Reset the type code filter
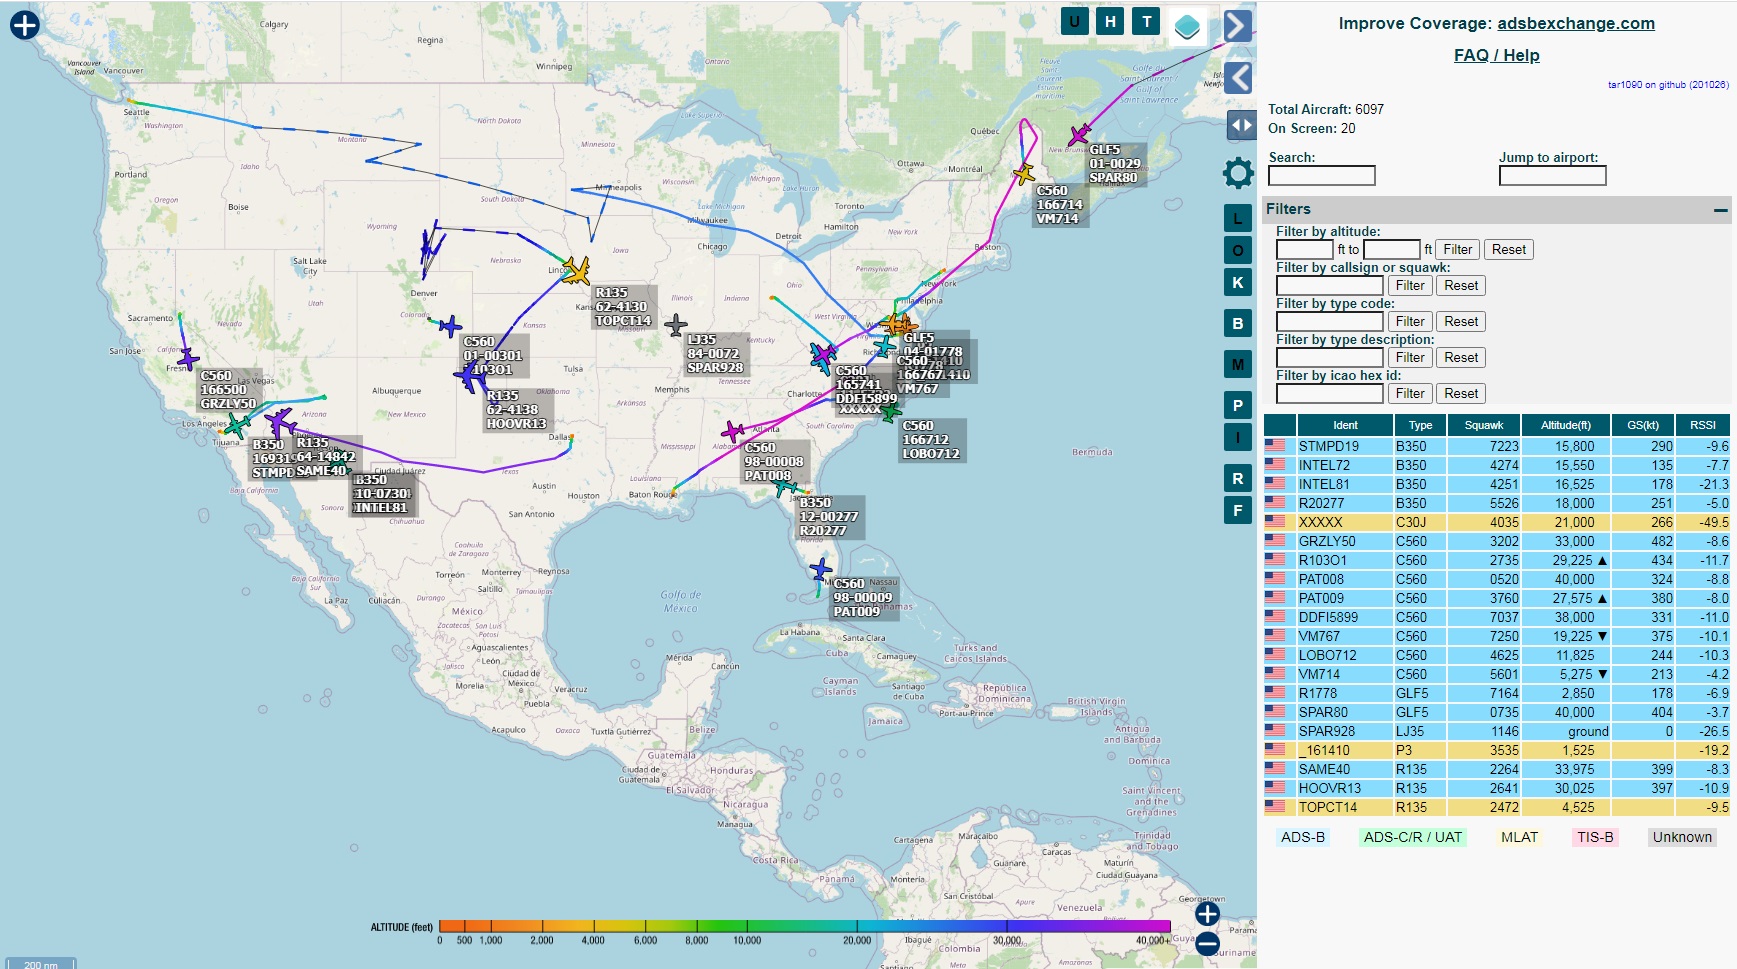 pyautogui.click(x=1461, y=322)
